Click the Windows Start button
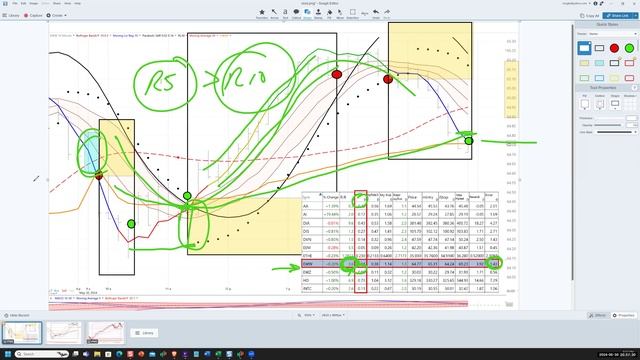This screenshot has height=360, width=640. [x=7, y=354]
